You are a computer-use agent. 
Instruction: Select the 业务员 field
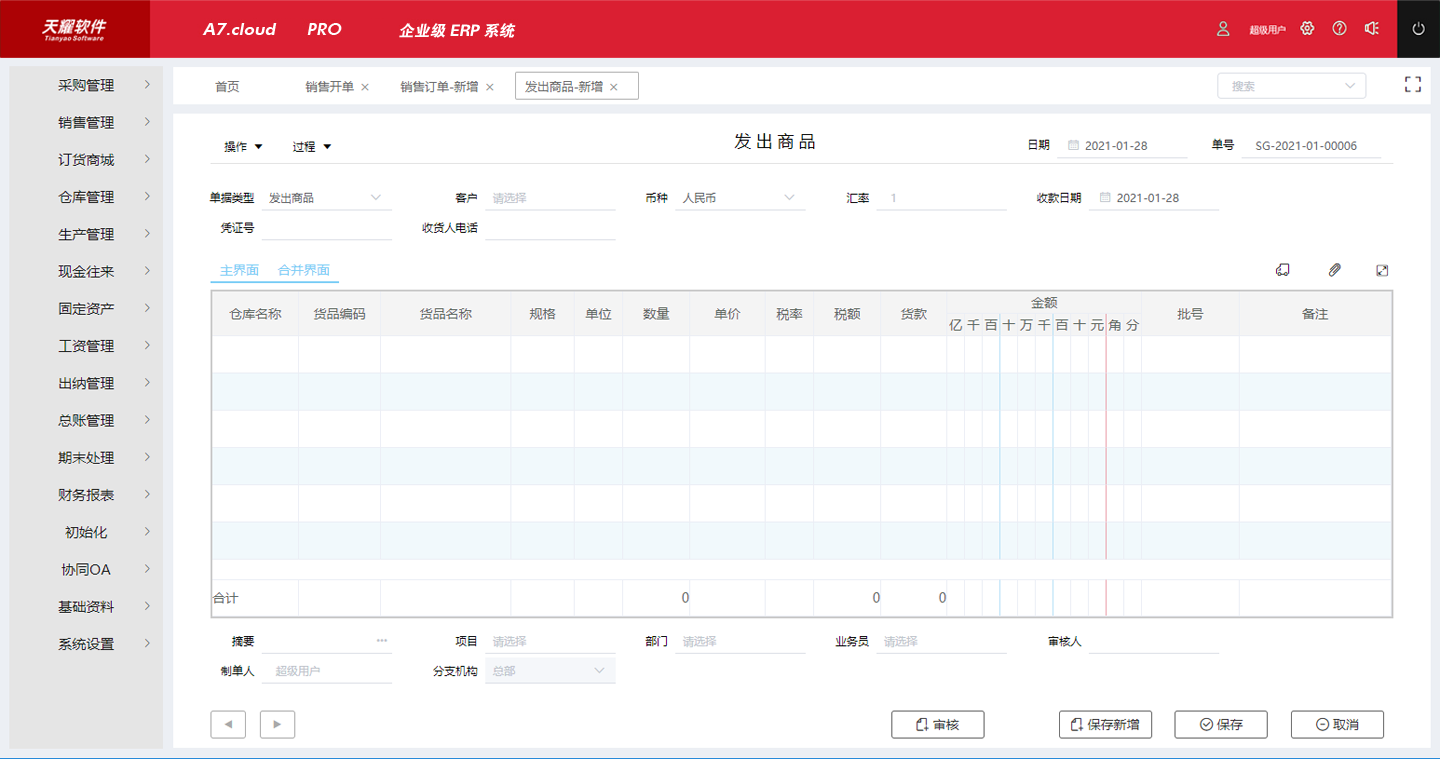941,641
